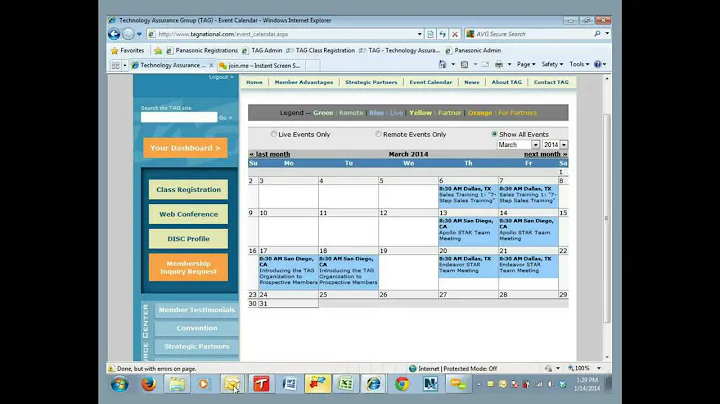Click the page vertical scrollbar
The image size is (720, 404).
pos(607,217)
